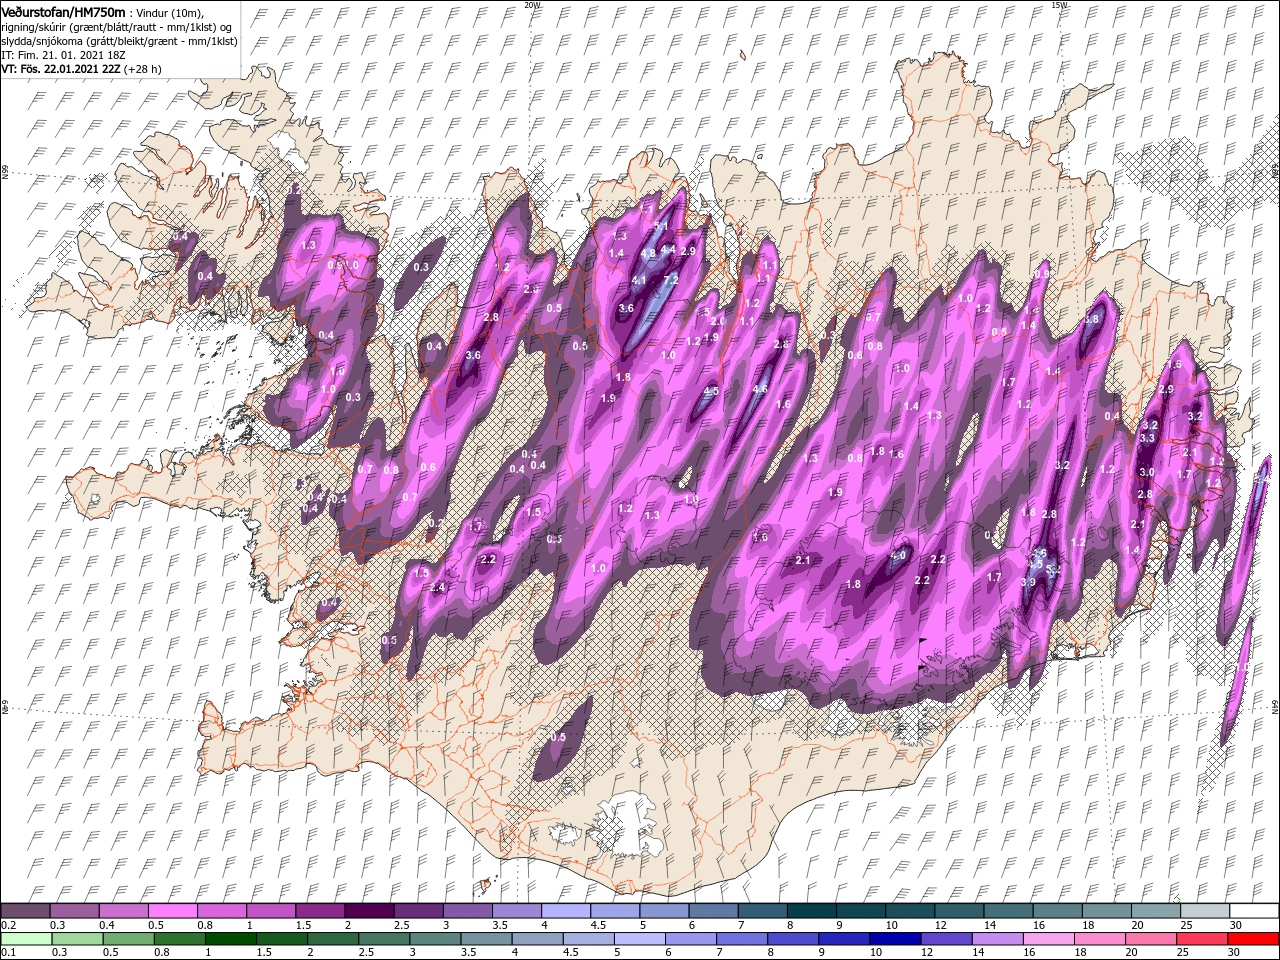Select the IT: Fim. 21. 01. 2021 18Z line

click(63, 54)
